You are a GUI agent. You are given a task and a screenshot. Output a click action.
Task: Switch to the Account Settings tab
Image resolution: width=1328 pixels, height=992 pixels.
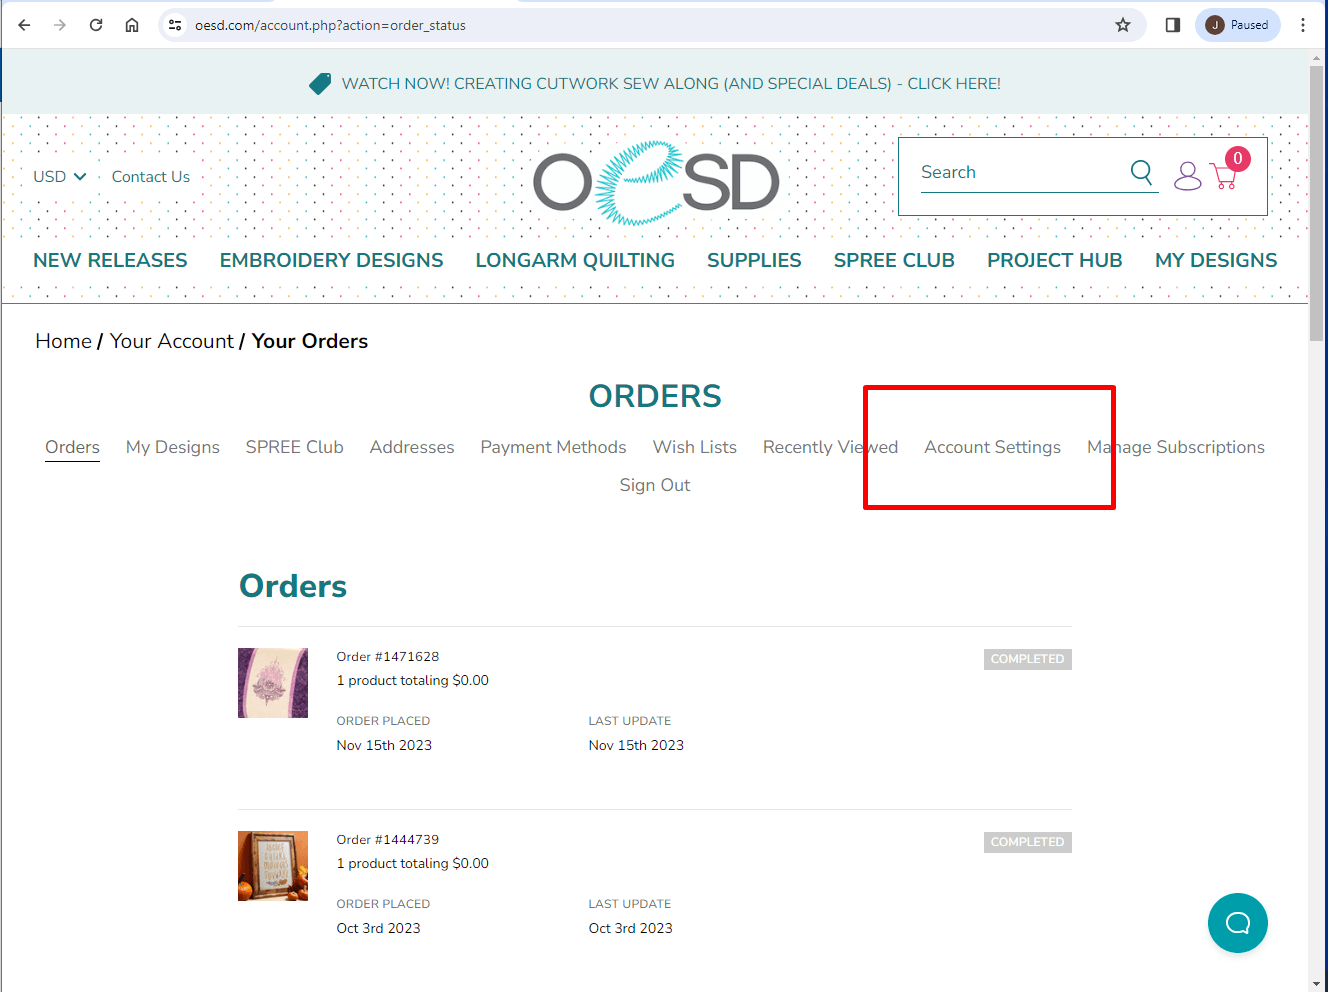coord(992,447)
